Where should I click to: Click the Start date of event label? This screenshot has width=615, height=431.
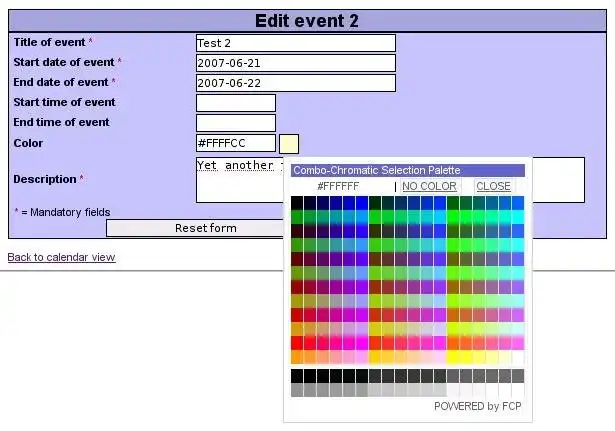click(64, 62)
